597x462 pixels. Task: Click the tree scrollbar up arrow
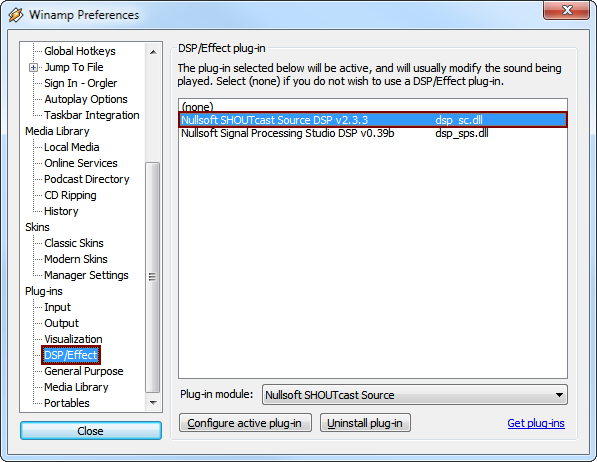[153, 52]
